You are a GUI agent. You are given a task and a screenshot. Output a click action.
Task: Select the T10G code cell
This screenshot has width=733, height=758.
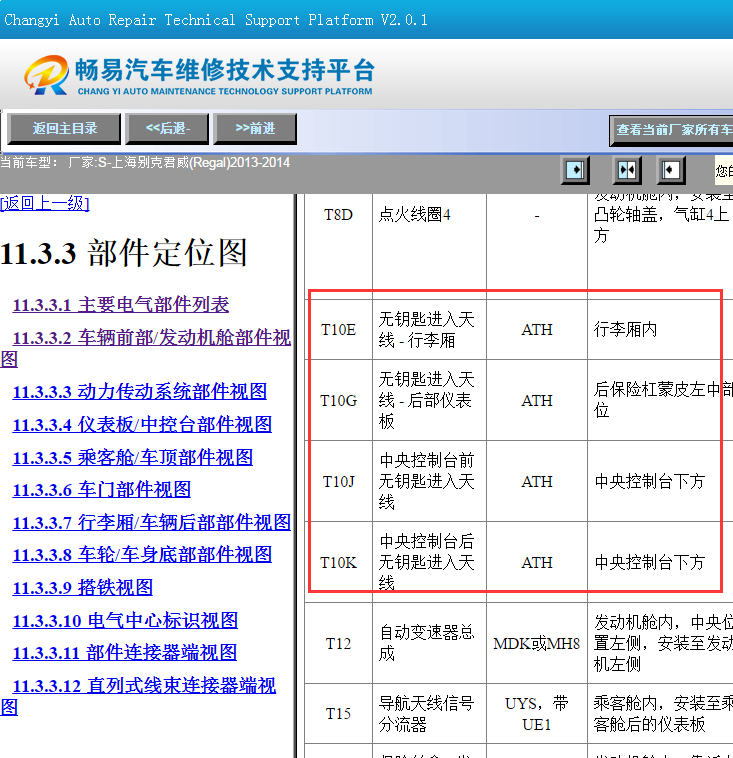click(x=338, y=400)
